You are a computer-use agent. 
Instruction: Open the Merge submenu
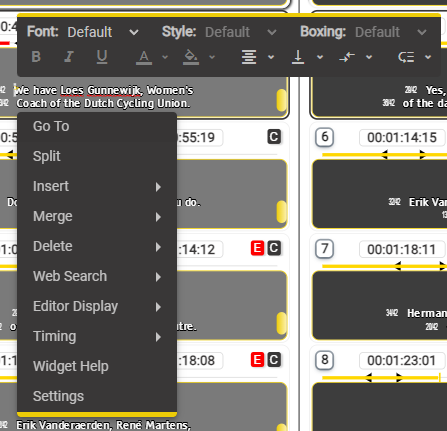(x=97, y=216)
